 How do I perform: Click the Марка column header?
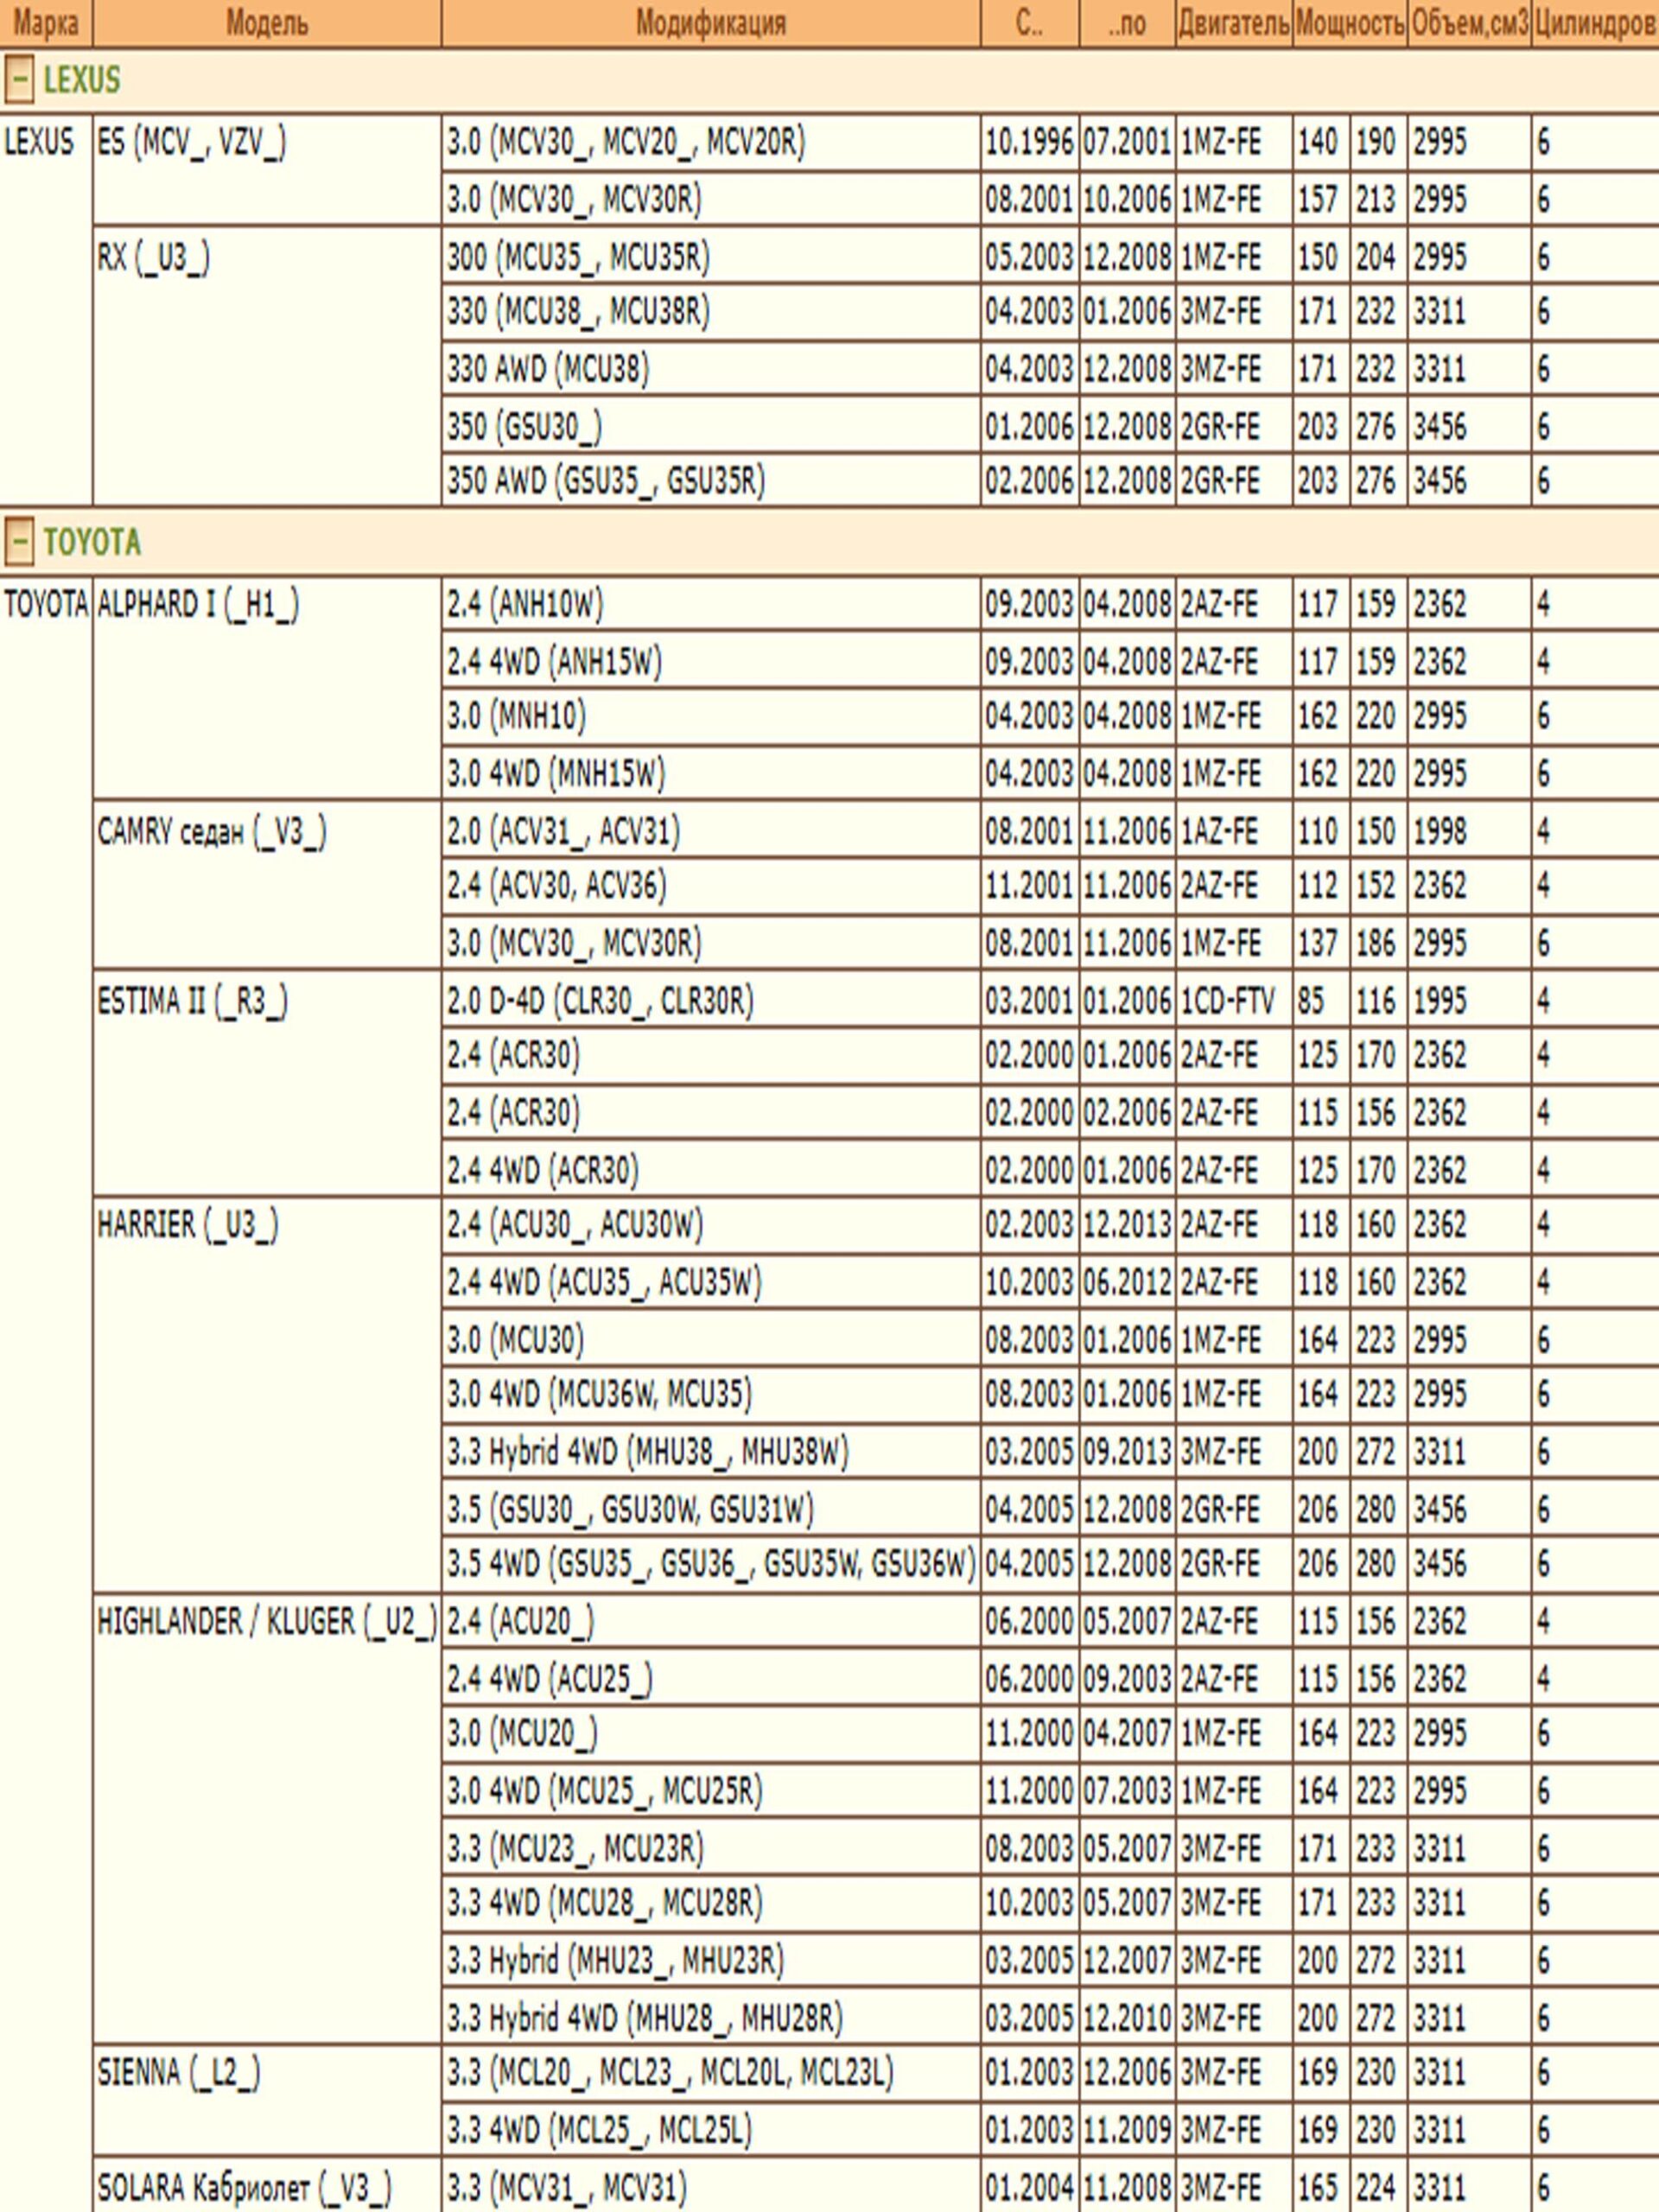click(x=45, y=23)
